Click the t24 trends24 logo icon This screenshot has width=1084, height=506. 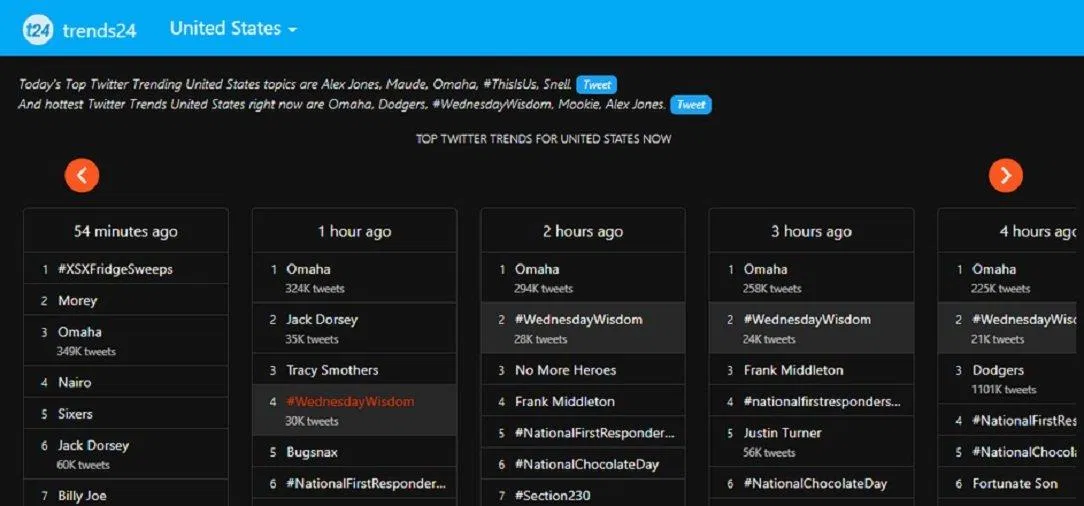point(37,30)
